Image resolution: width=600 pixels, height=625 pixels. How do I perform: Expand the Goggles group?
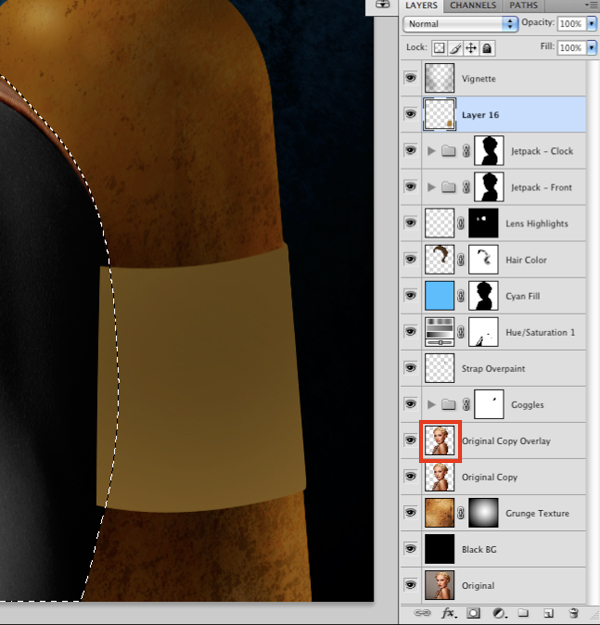(x=431, y=405)
